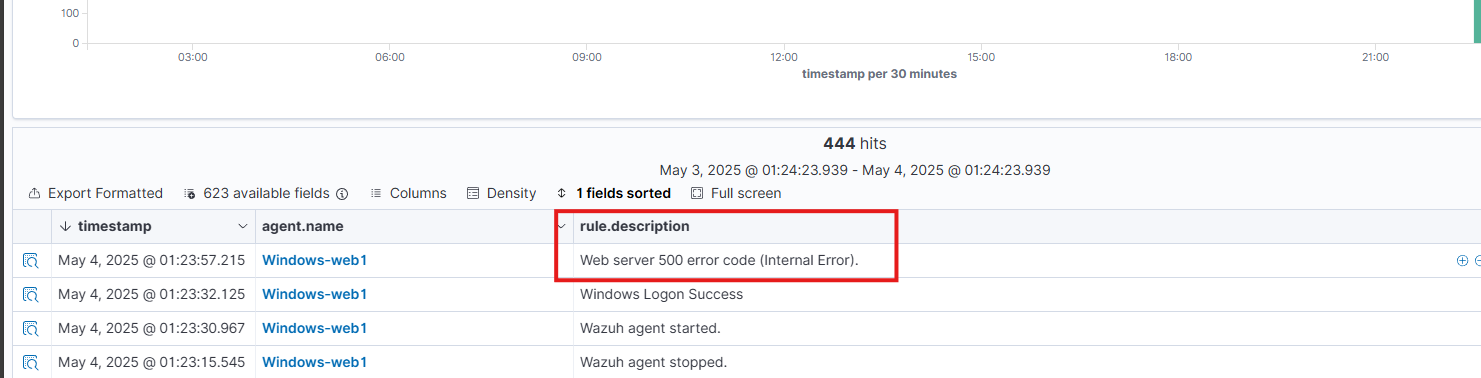1481x378 pixels.
Task: Expand timestamp column header menu
Action: (x=243, y=227)
